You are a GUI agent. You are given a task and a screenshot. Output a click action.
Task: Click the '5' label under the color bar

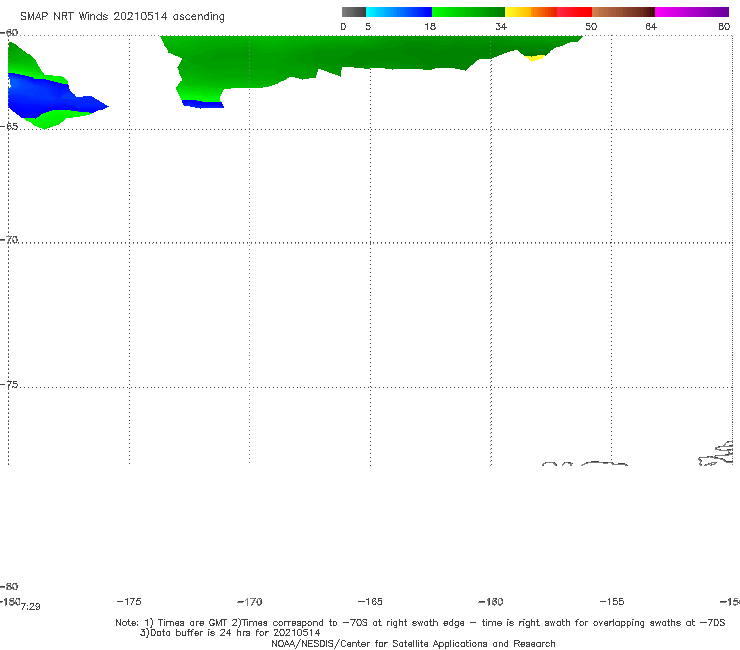click(x=368, y=26)
